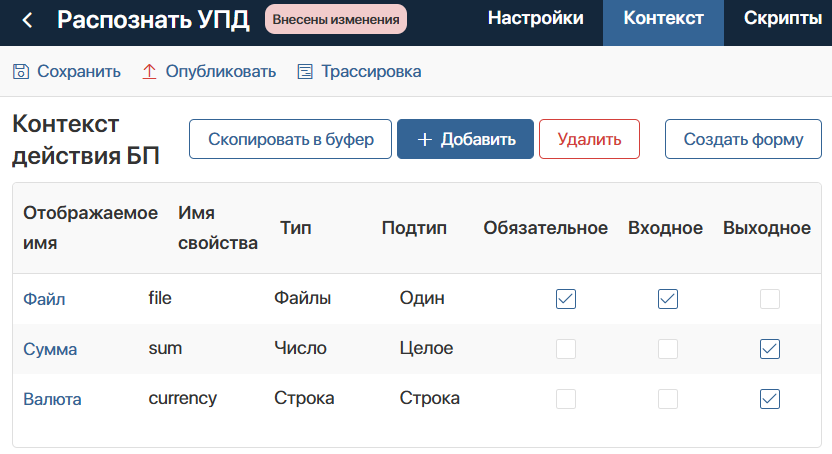The width and height of the screenshot is (832, 454).
Task: Open the Файл property link
Action: (x=44, y=299)
